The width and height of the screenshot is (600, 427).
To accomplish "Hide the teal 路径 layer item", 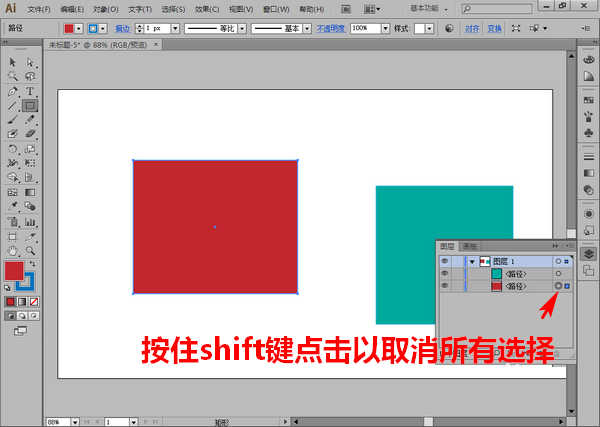I will click(x=444, y=273).
